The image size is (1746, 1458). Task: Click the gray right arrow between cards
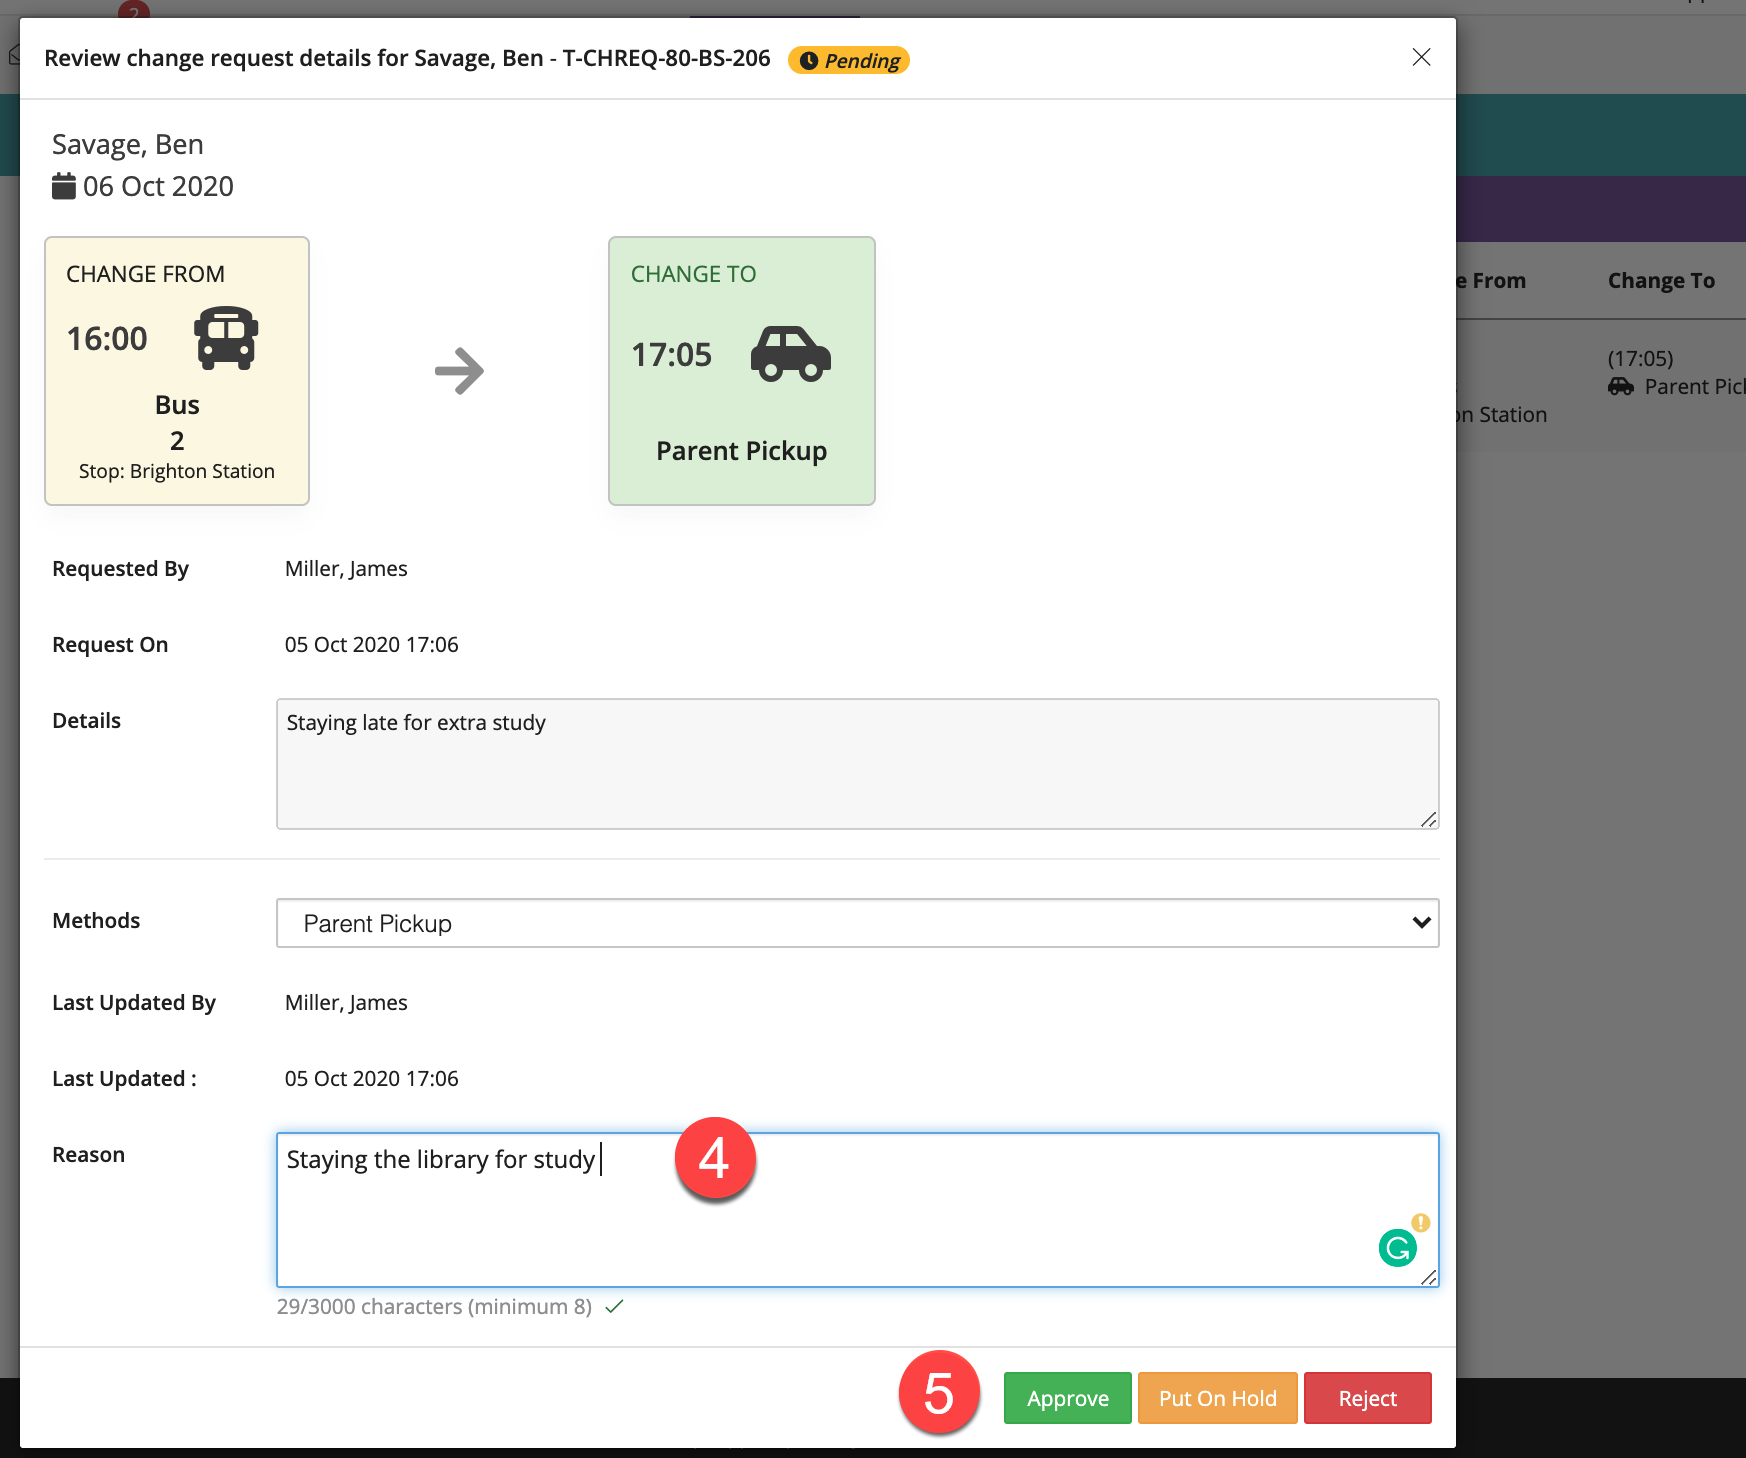[x=459, y=371]
